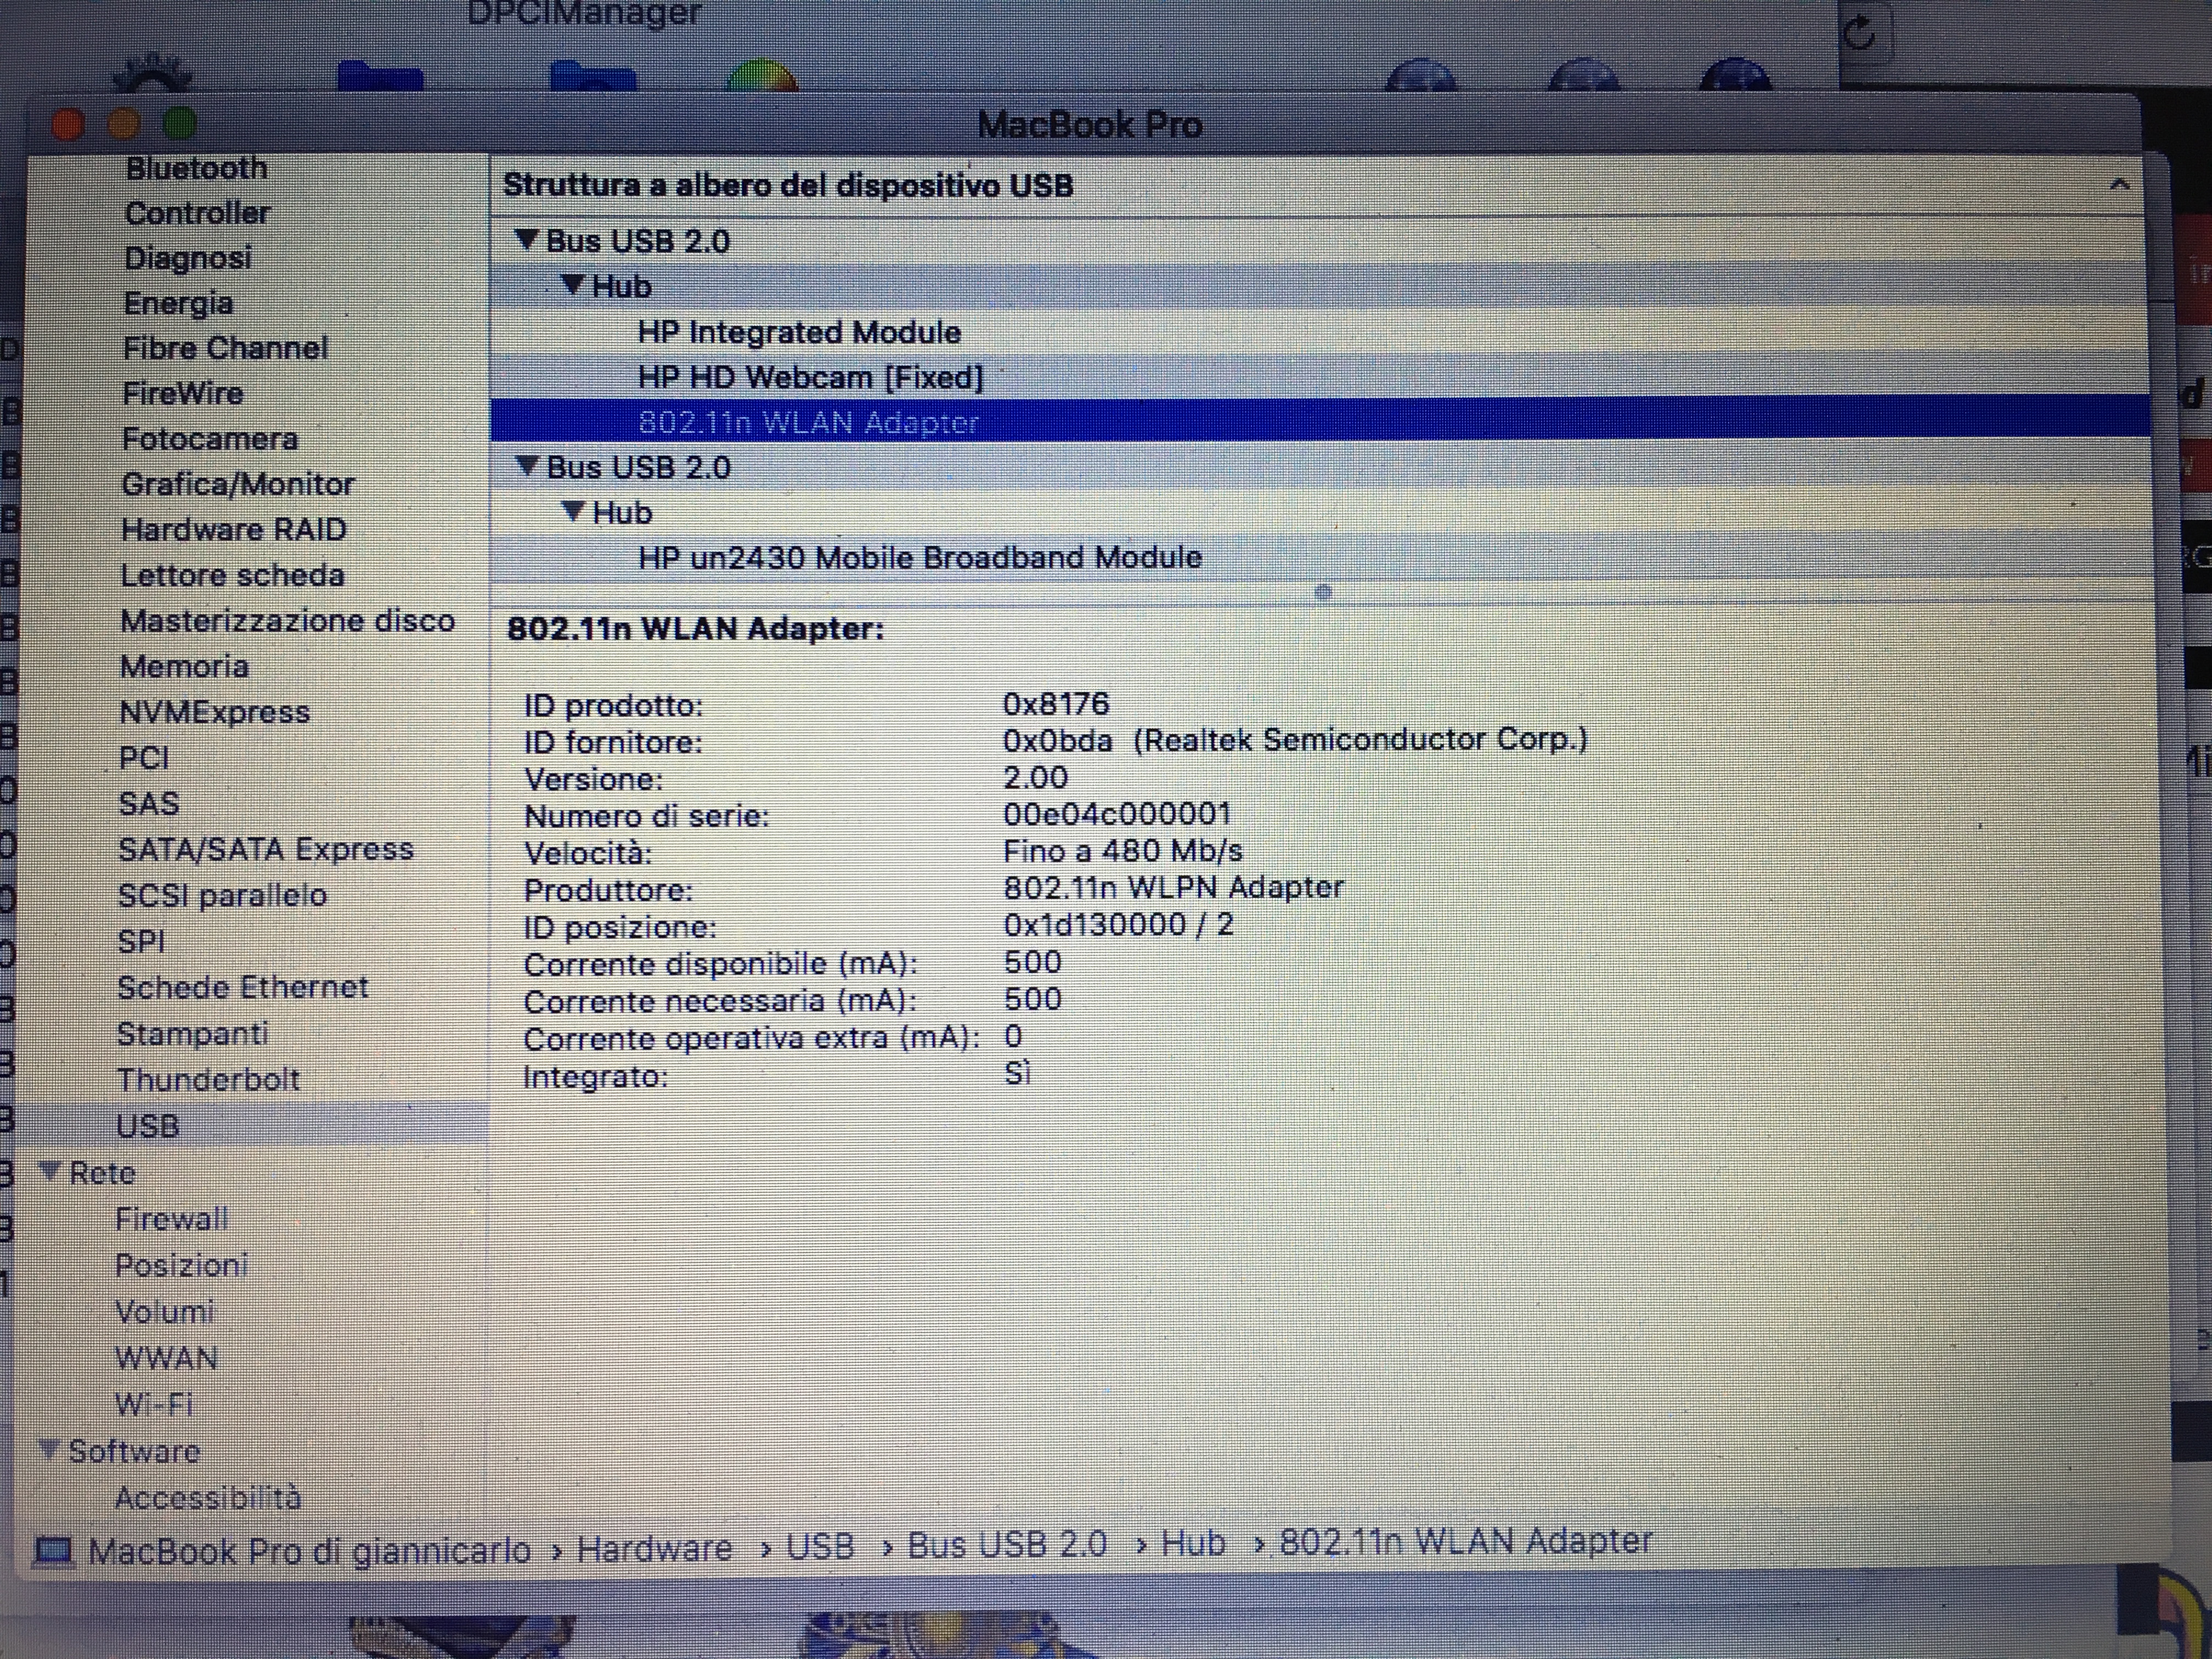Click the sort arrow in the USB tree header
This screenshot has height=1659, width=2212.
pyautogui.click(x=2119, y=185)
